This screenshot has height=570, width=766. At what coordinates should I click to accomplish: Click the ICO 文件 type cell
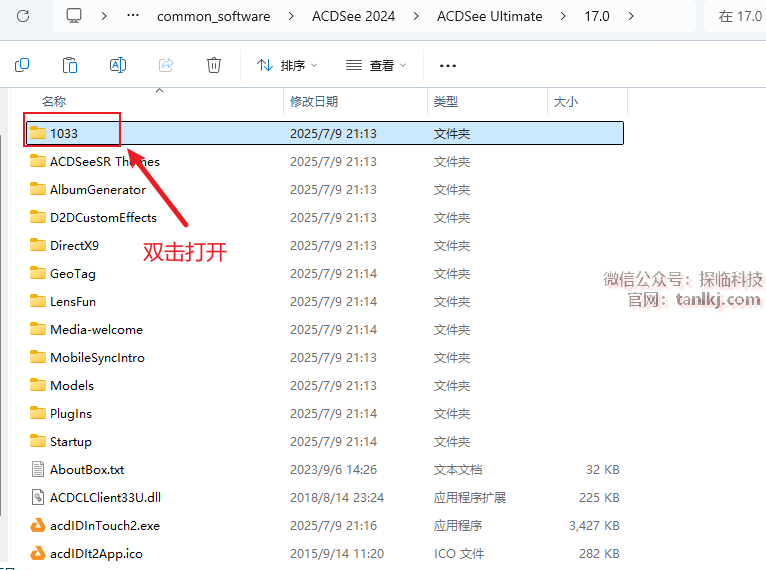[x=459, y=553]
